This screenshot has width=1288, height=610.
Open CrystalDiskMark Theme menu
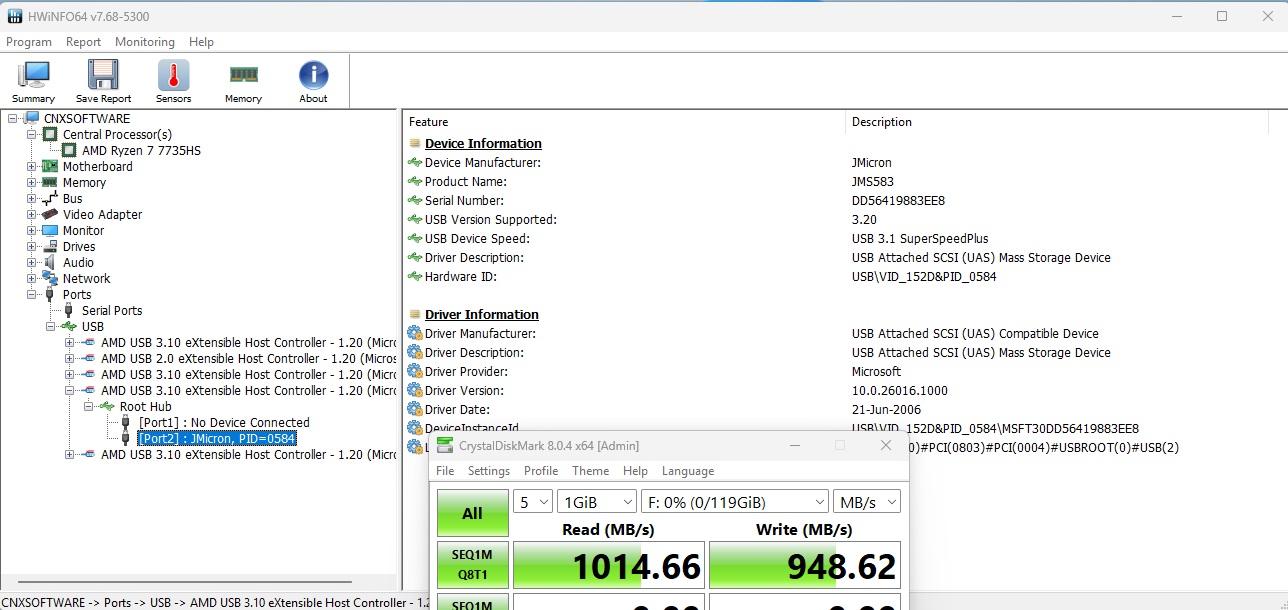click(590, 471)
